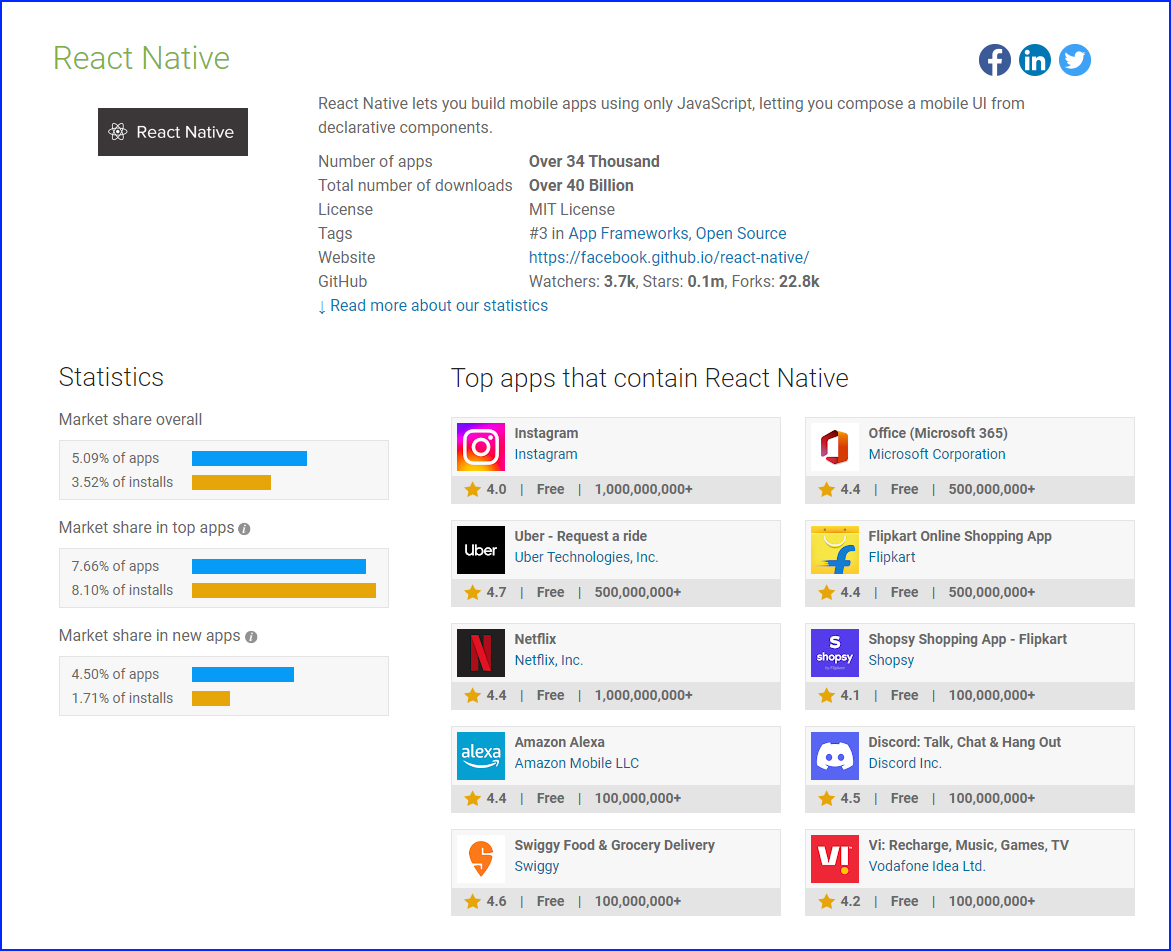Image resolution: width=1171 pixels, height=951 pixels.
Task: Click the Amazon Alexa app icon
Action: tap(481, 756)
